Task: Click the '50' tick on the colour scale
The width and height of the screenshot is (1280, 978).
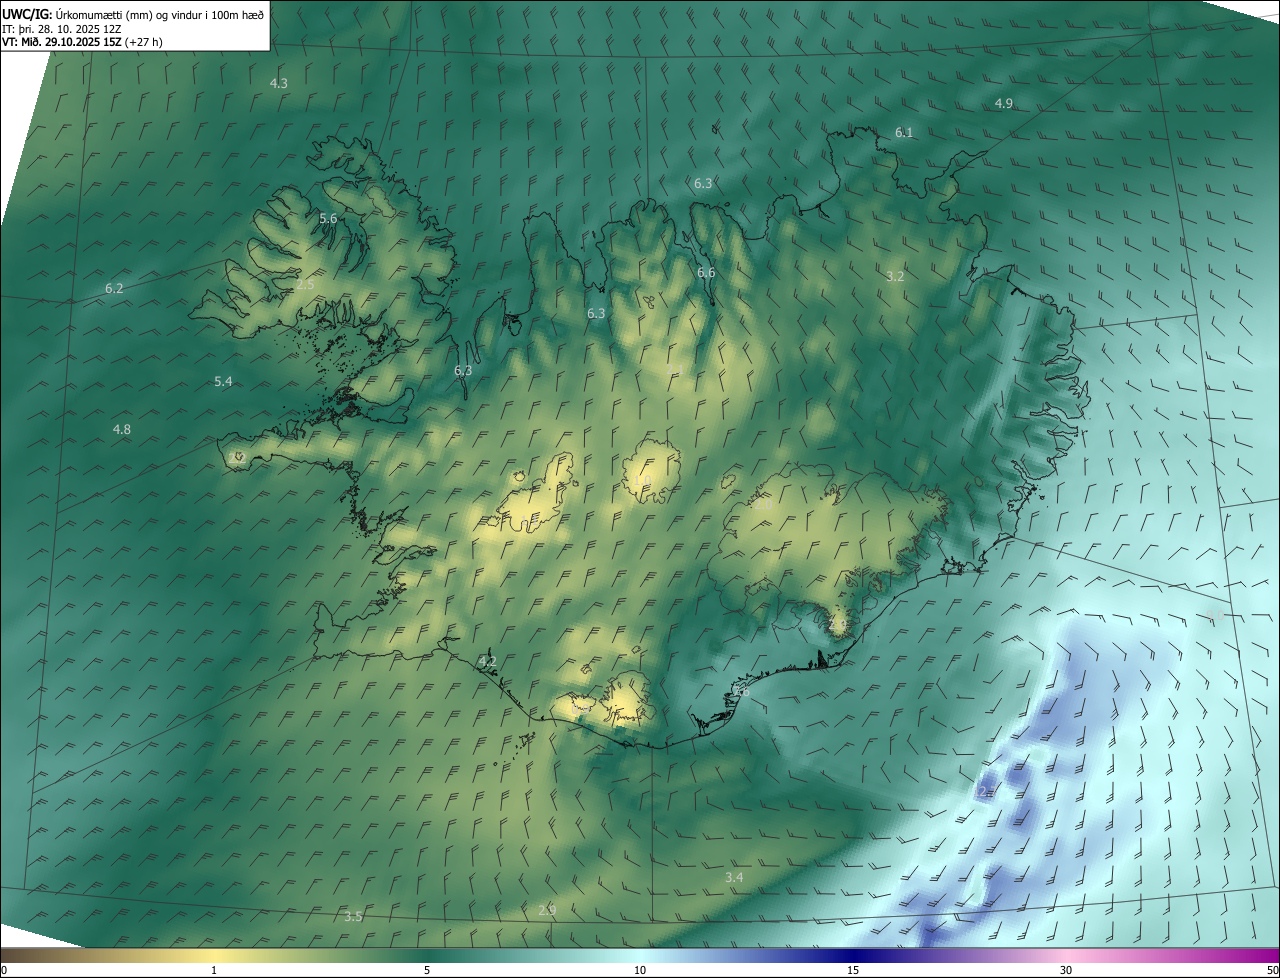Action: [x=1271, y=970]
